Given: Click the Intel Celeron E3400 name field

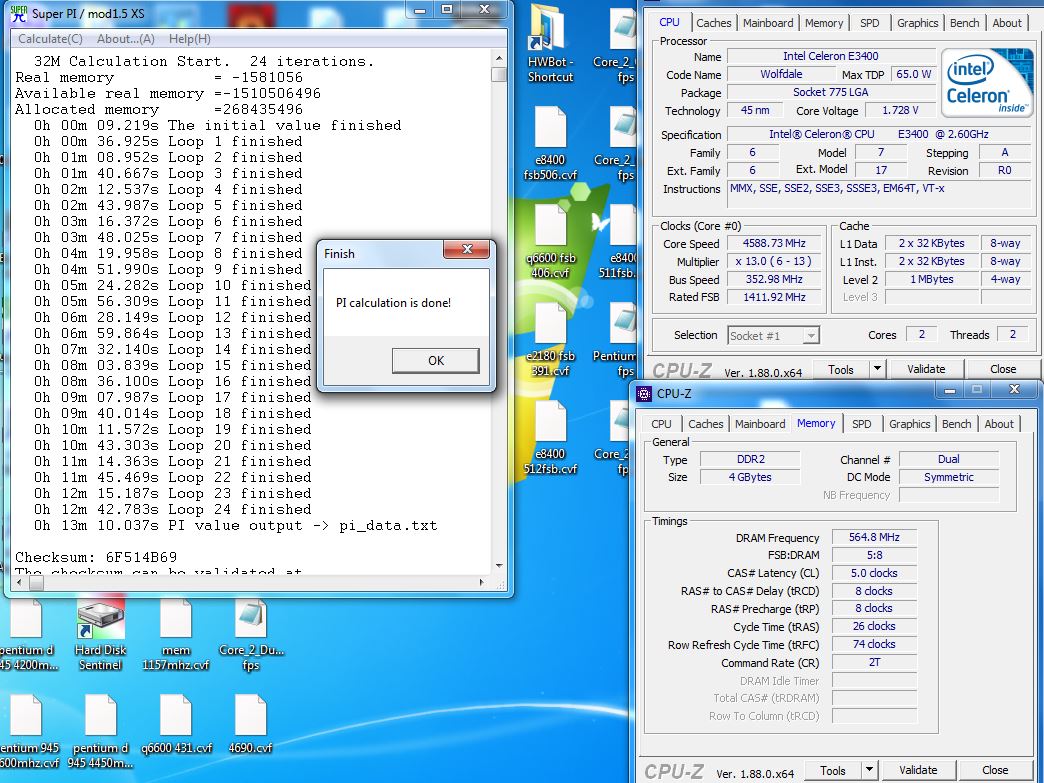Looking at the screenshot, I should [830, 56].
